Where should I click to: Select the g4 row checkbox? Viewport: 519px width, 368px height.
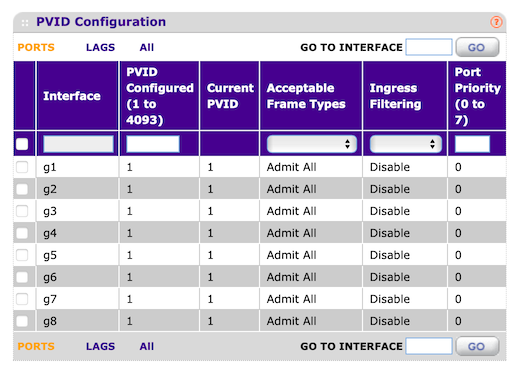point(22,233)
